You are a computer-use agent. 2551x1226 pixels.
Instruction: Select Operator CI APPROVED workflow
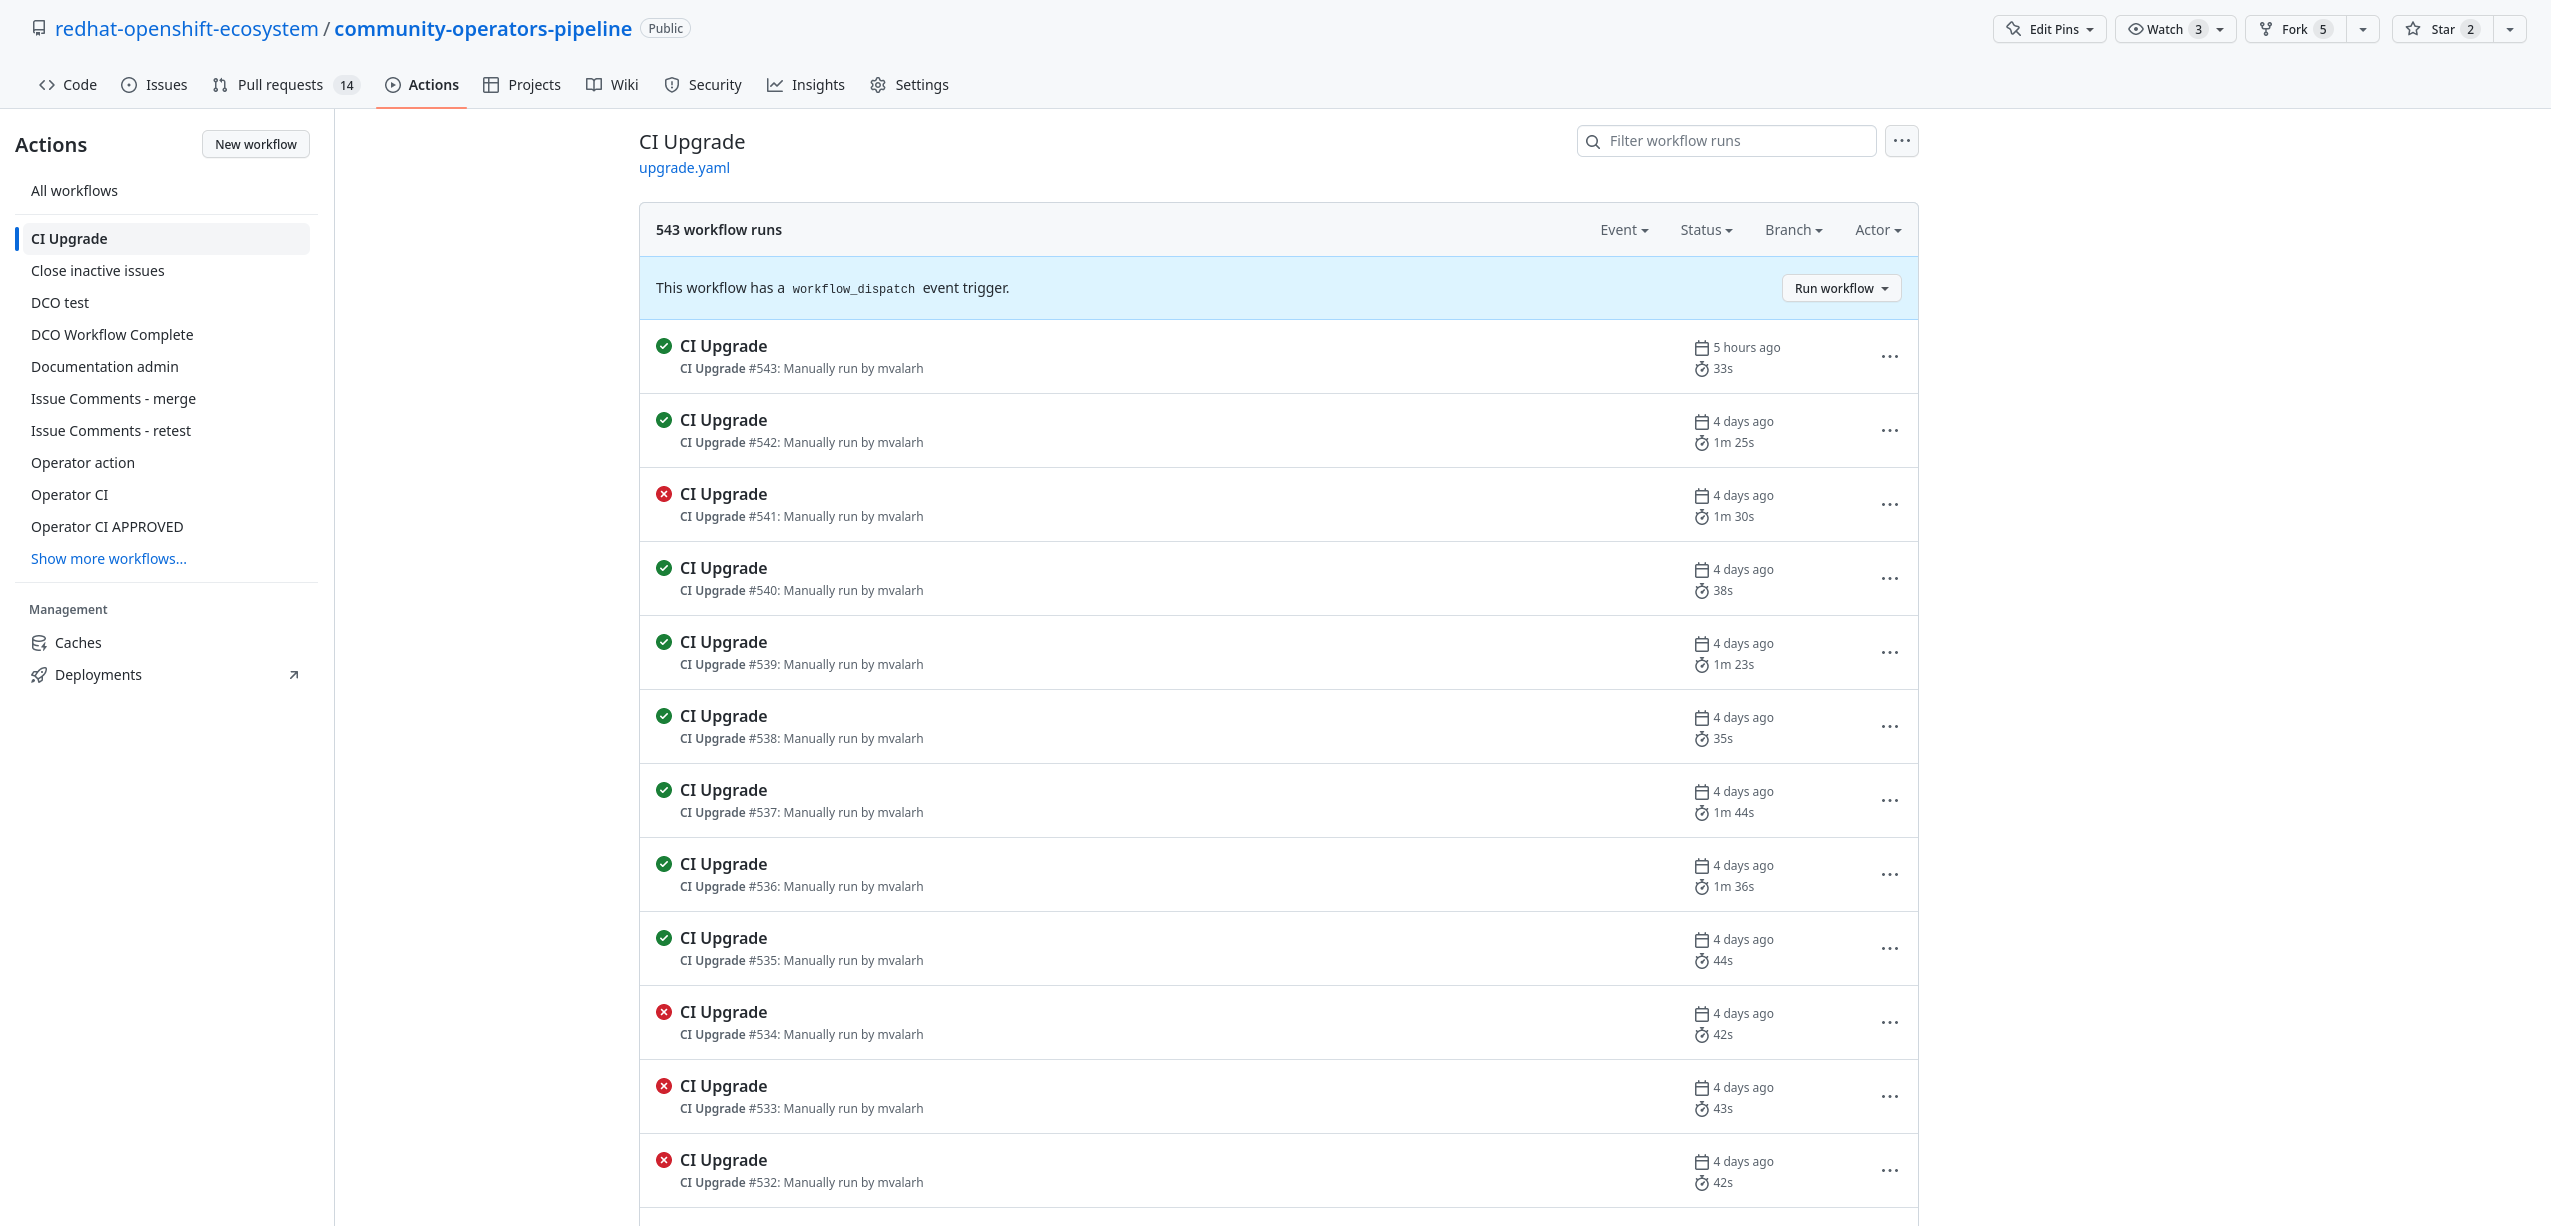[x=163, y=527]
